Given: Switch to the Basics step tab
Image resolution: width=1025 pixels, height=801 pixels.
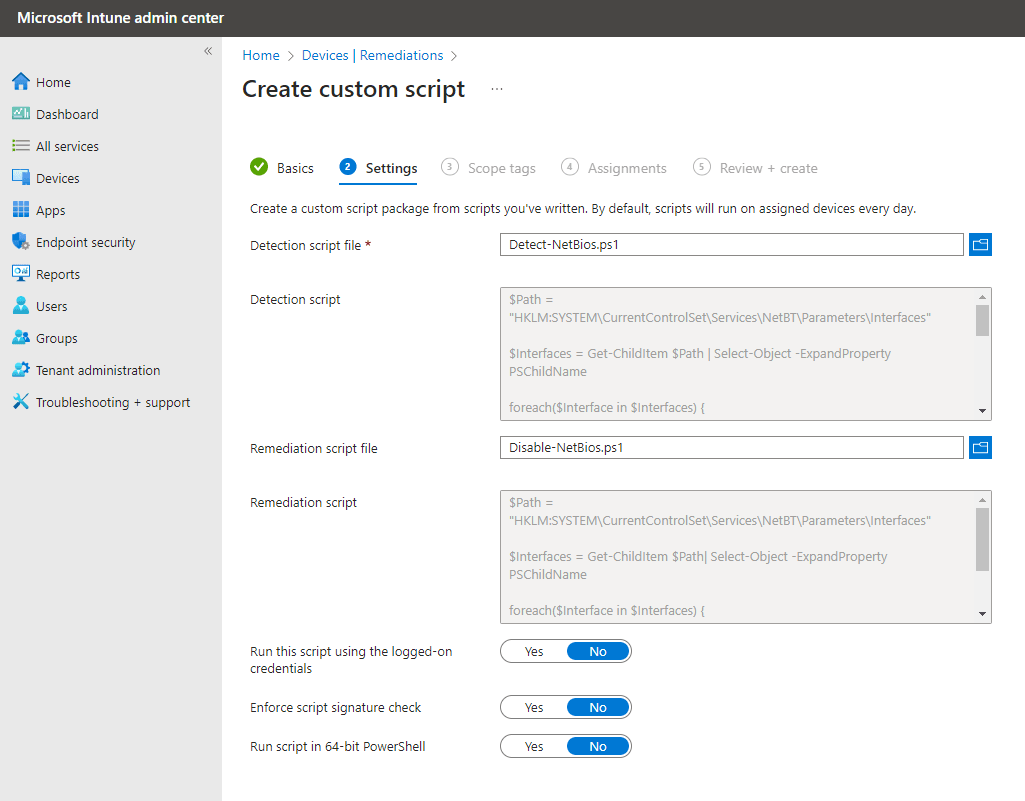Looking at the screenshot, I should [282, 168].
